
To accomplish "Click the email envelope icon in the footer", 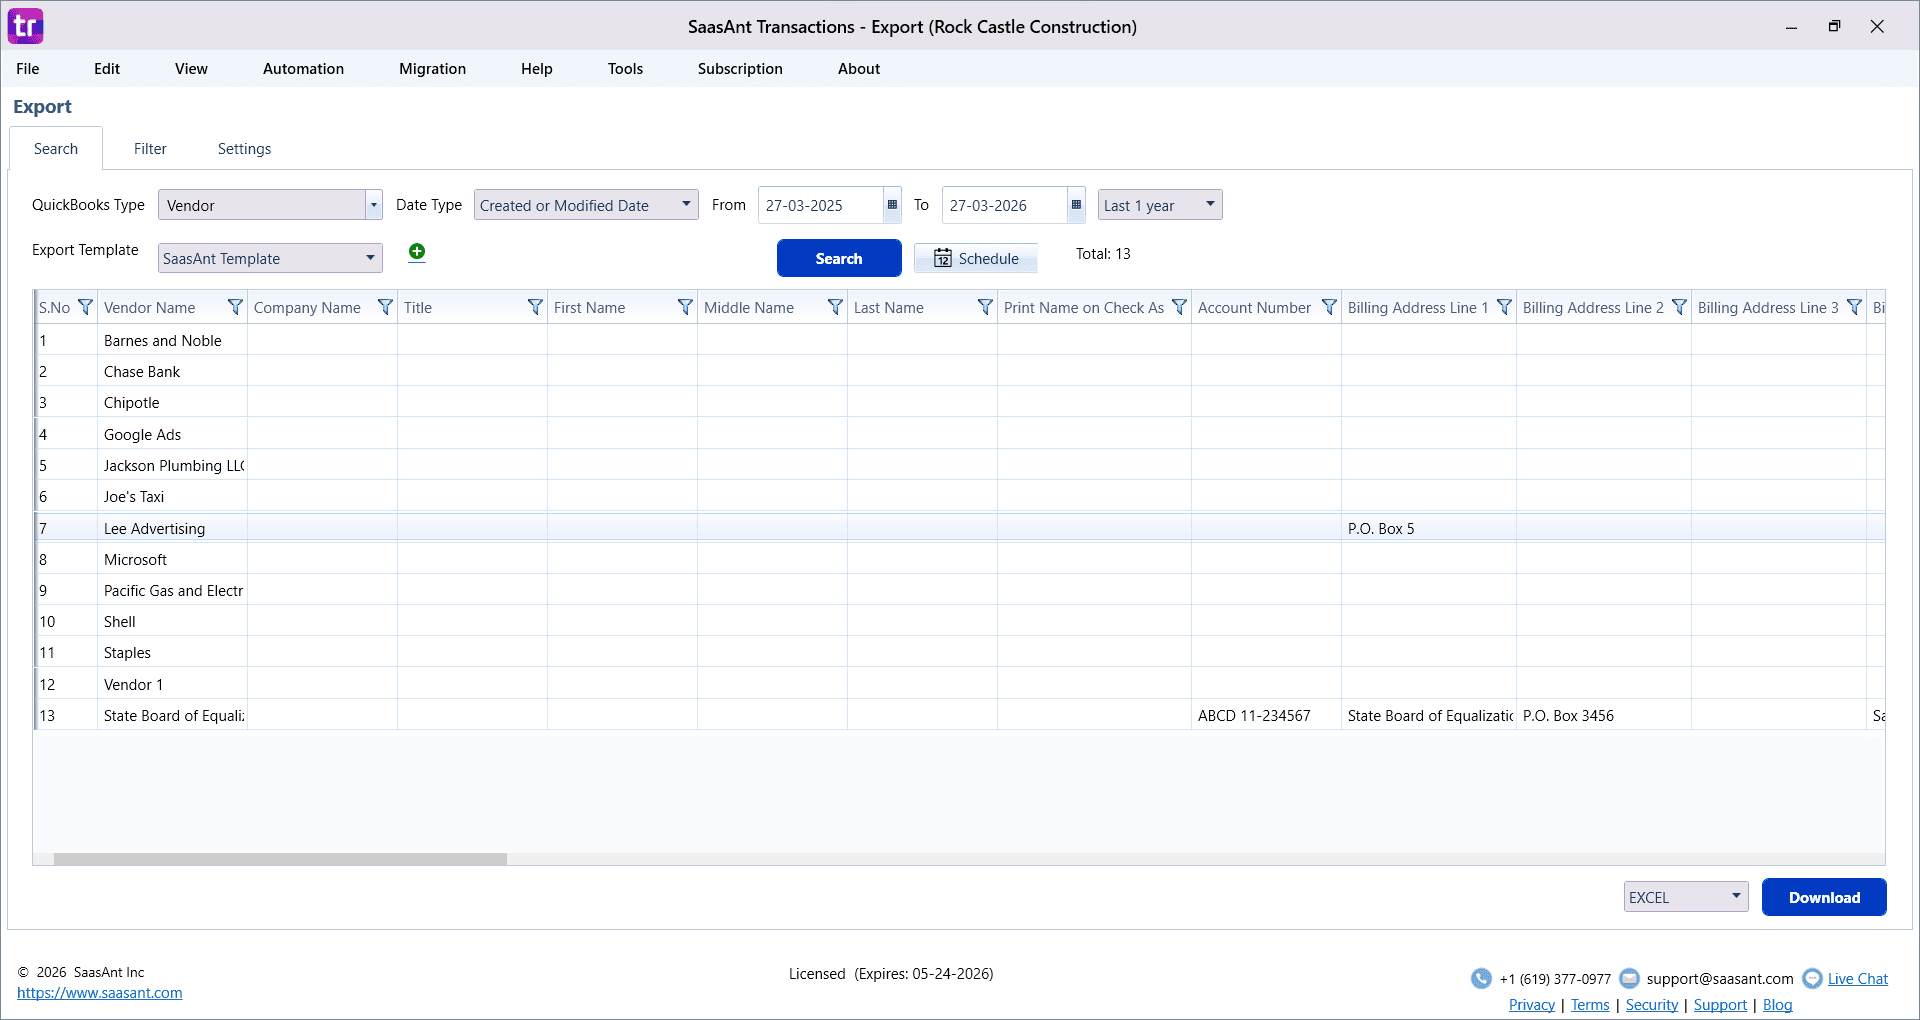I will pyautogui.click(x=1629, y=978).
